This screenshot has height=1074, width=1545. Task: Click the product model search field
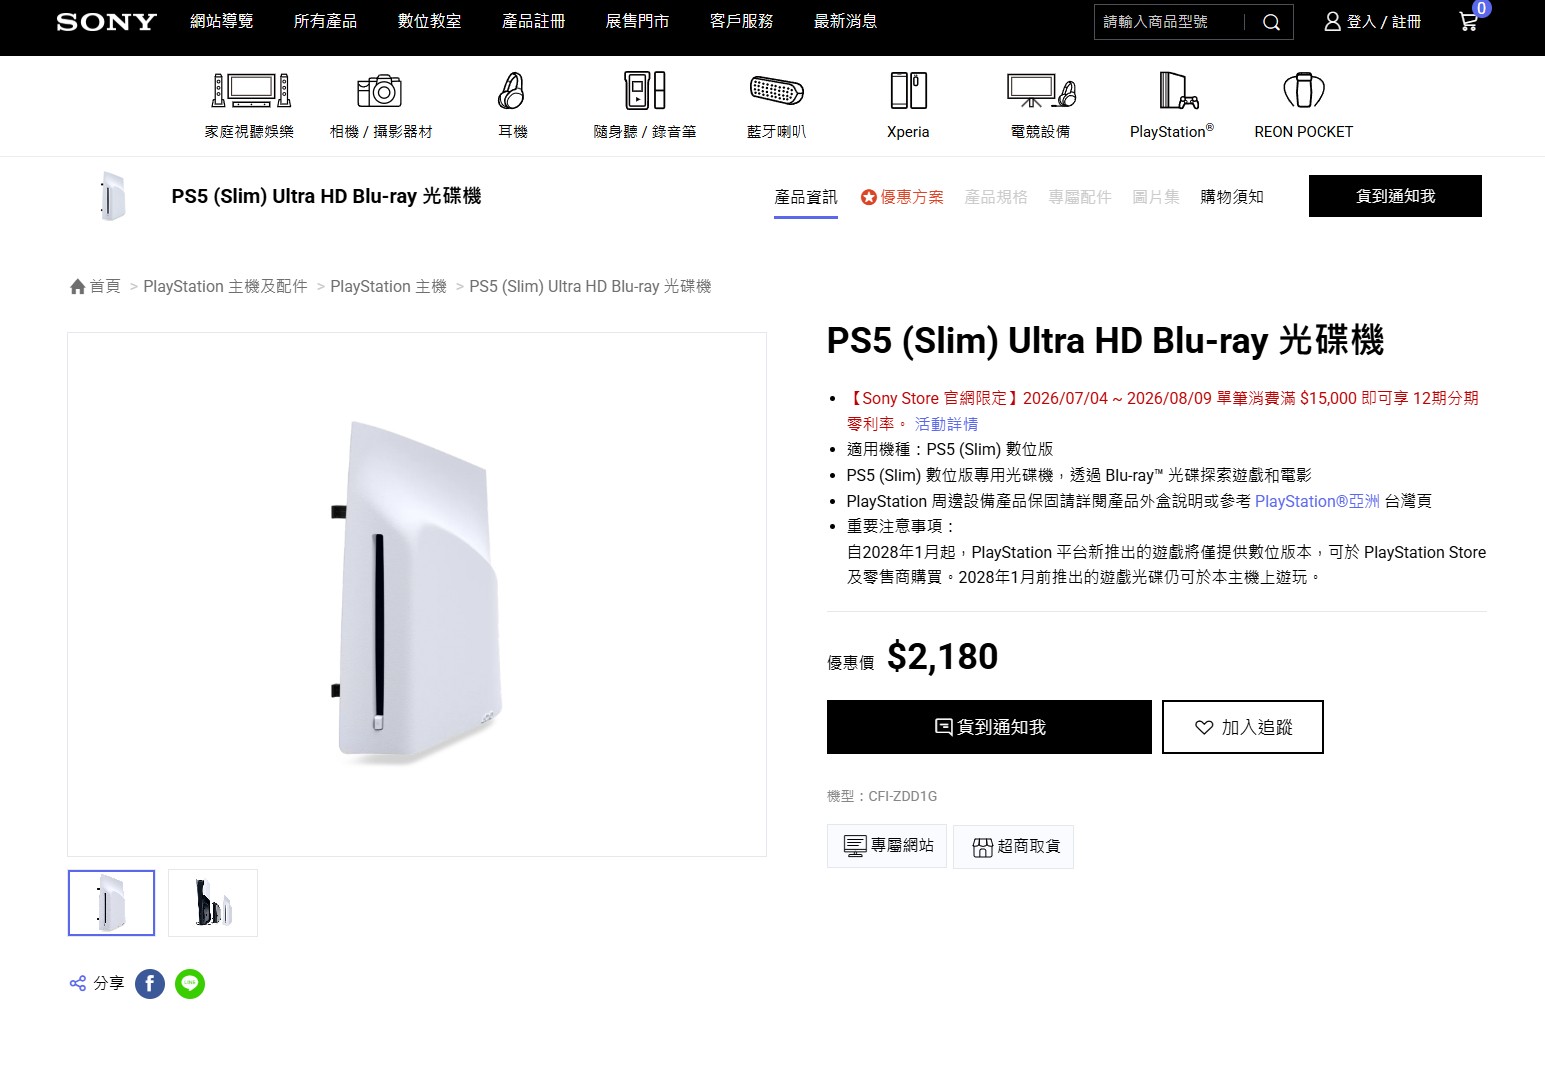click(1170, 22)
